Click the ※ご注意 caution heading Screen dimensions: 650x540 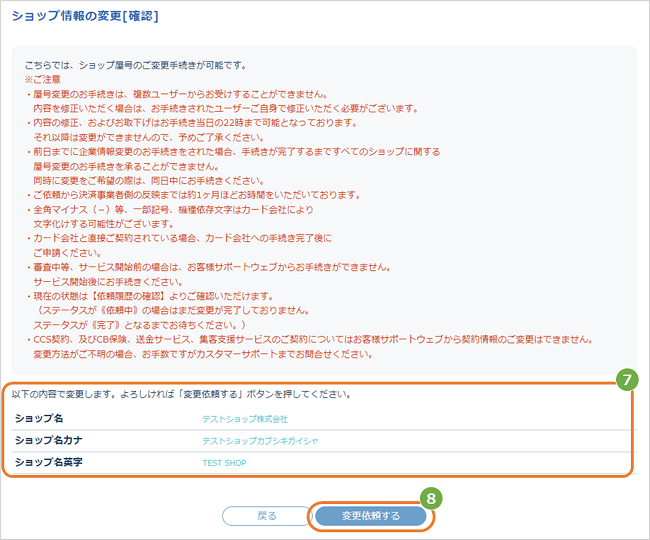pos(43,80)
